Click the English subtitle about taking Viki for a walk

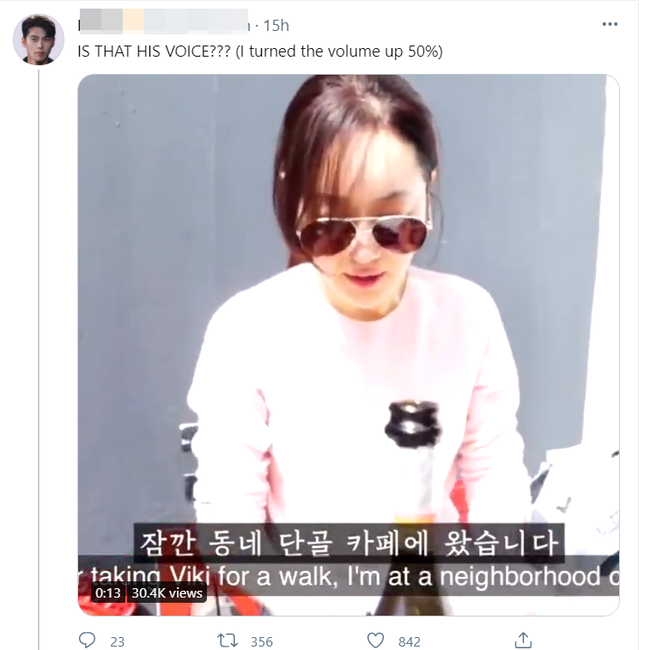click(349, 576)
